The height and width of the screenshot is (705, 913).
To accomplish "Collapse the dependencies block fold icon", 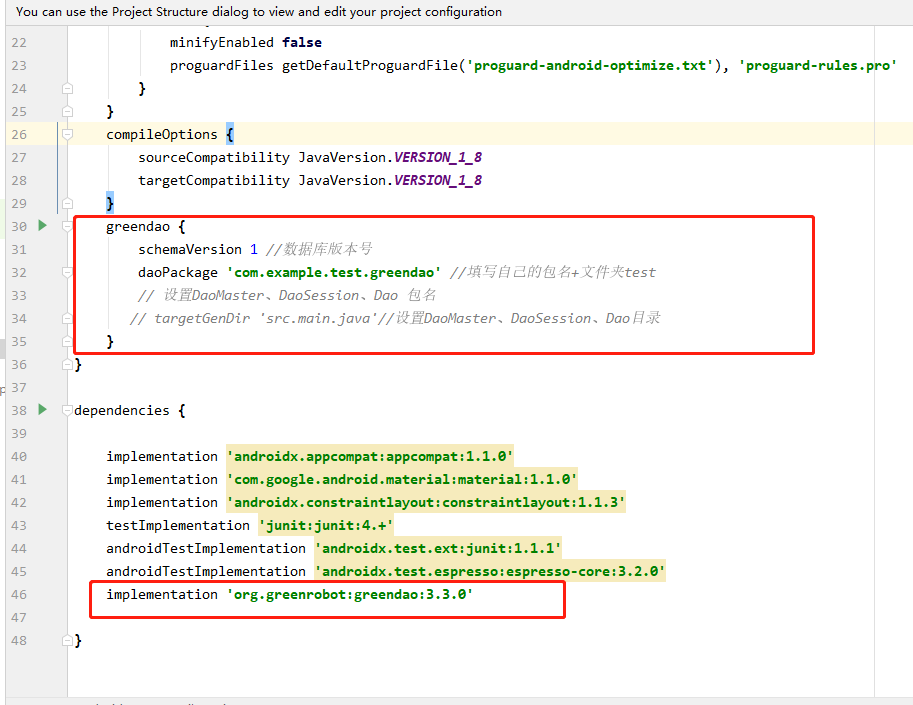I will tap(65, 409).
